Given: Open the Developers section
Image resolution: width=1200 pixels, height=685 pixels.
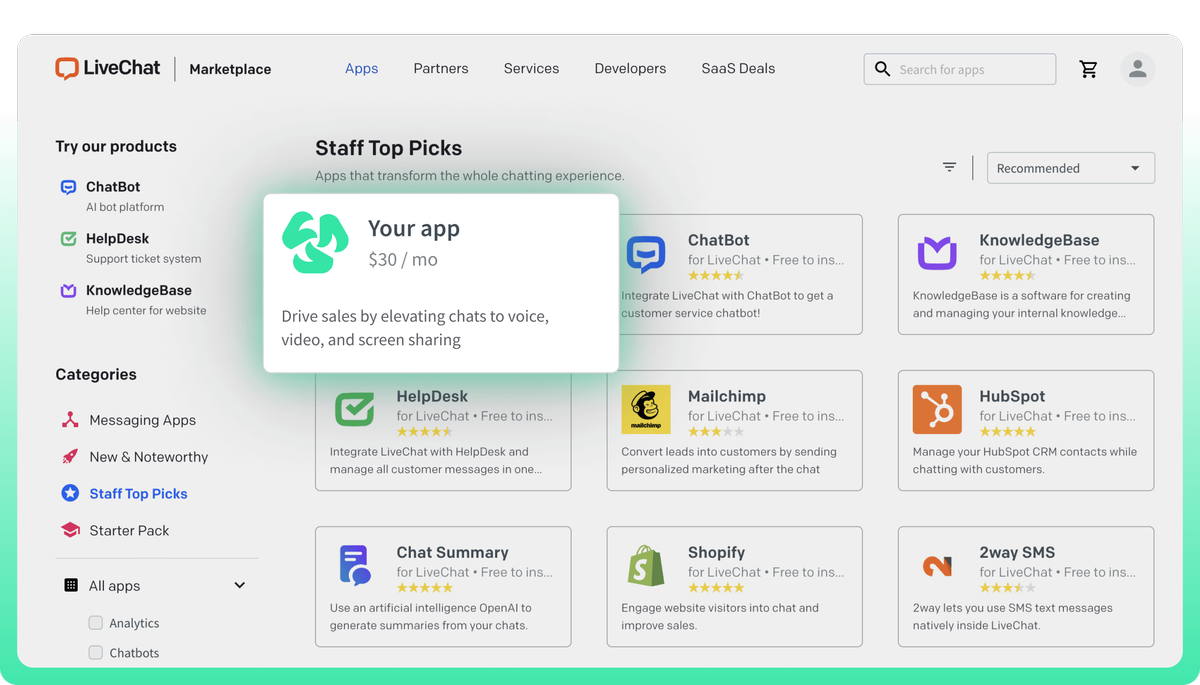Looking at the screenshot, I should coord(630,68).
